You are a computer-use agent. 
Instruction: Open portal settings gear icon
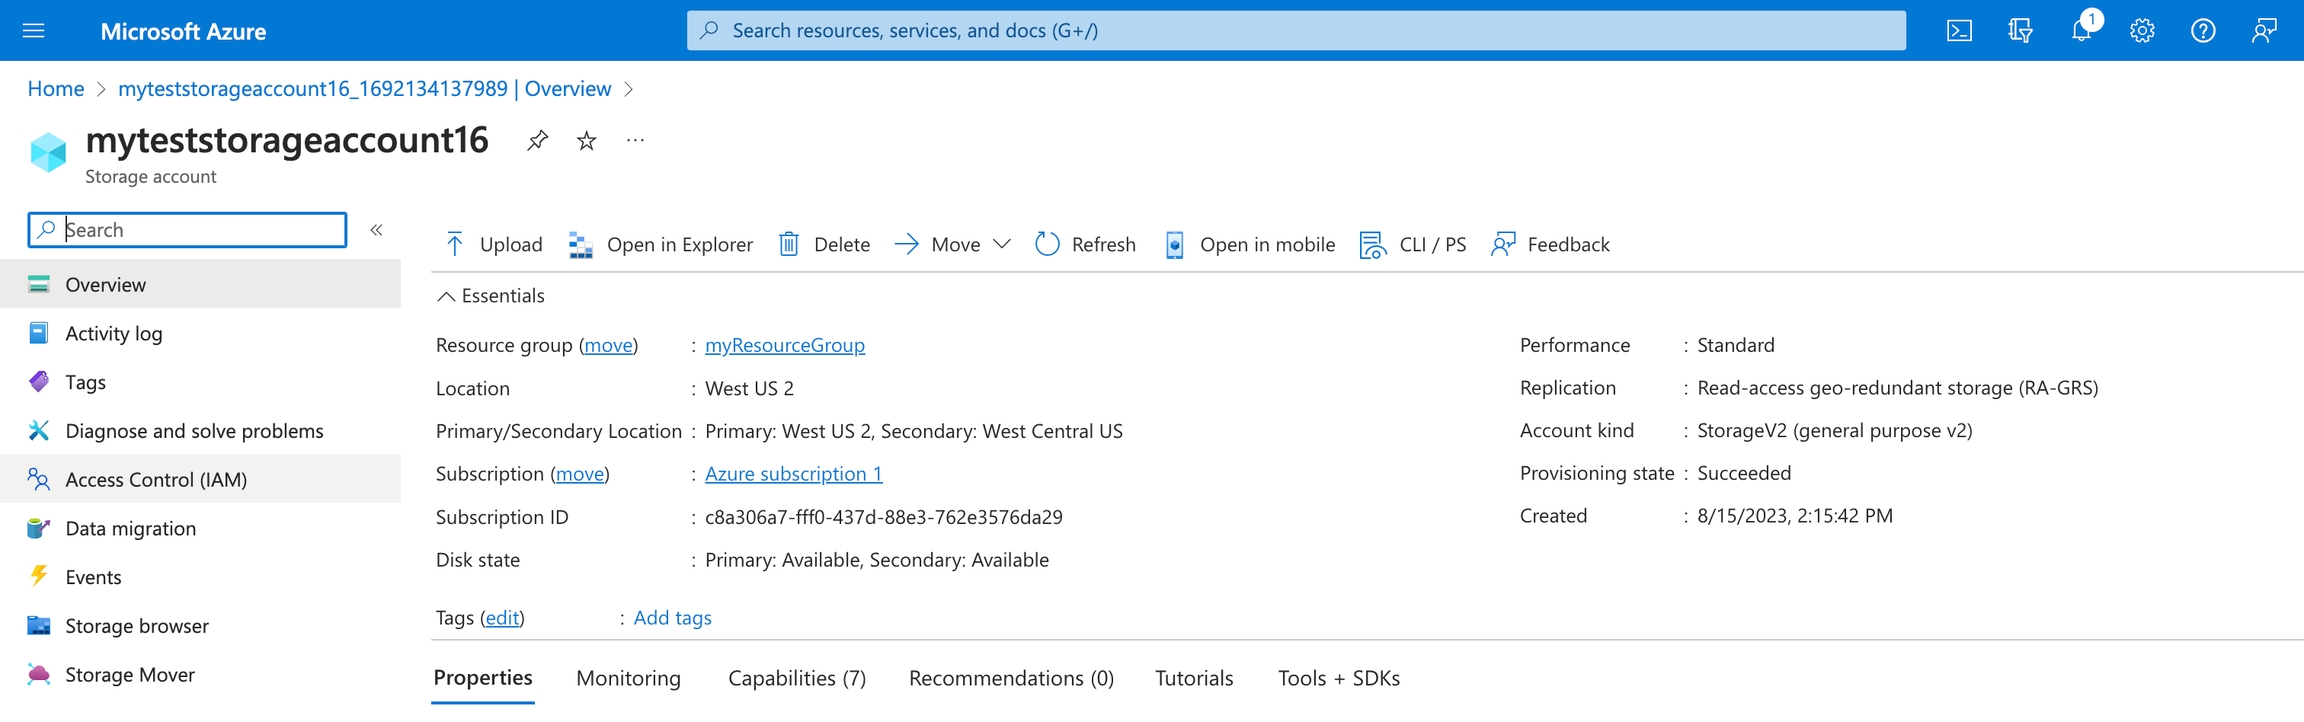point(2142,31)
